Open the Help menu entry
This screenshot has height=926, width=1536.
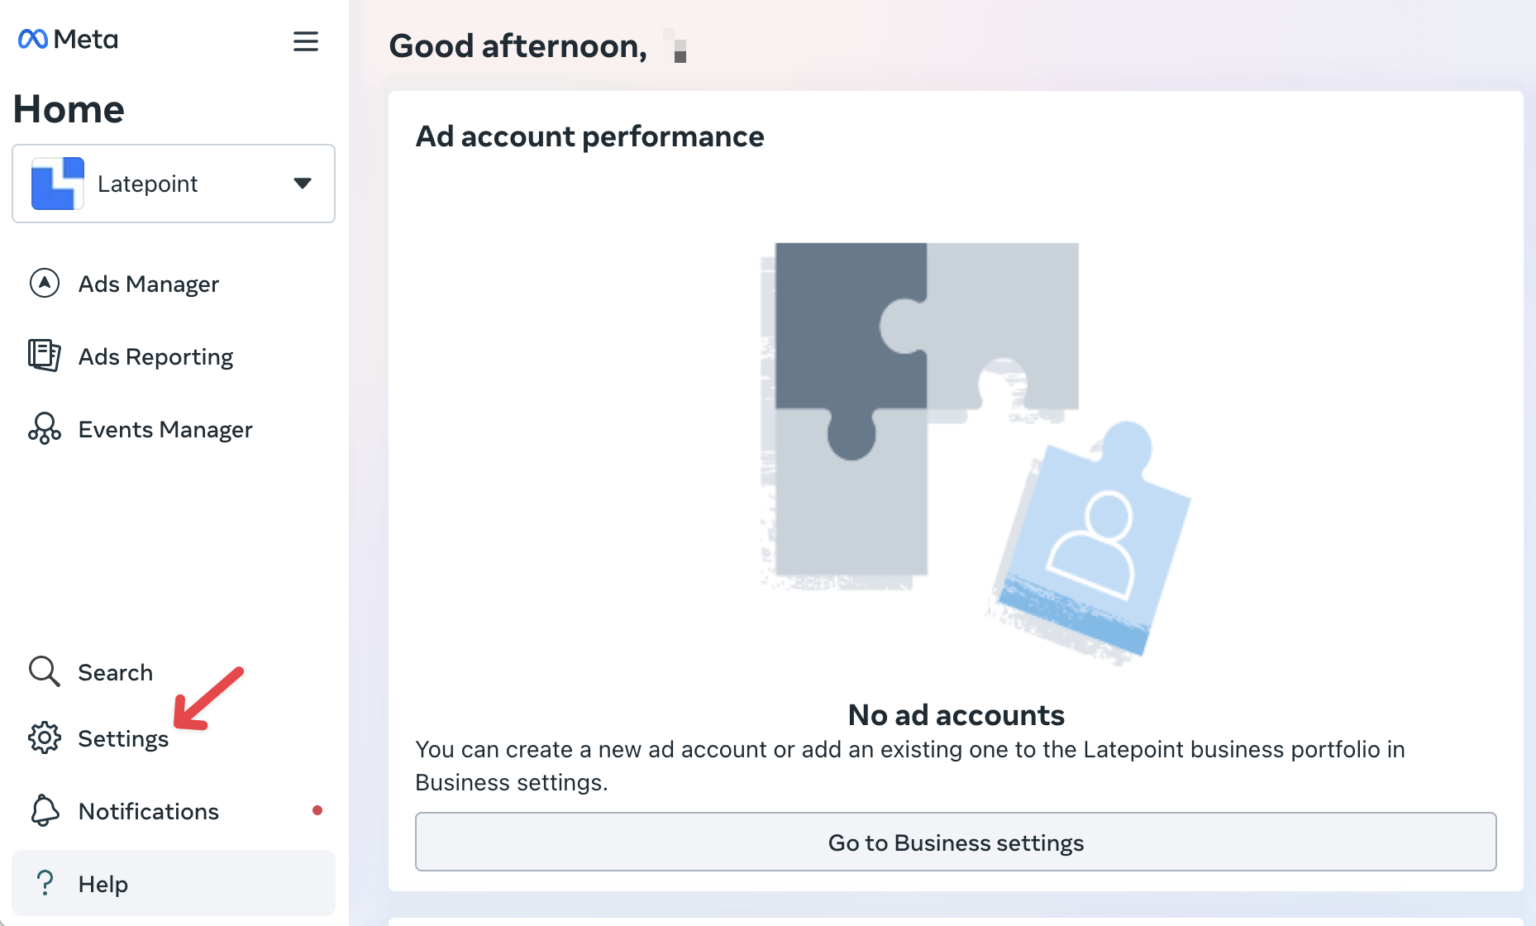coord(103,884)
